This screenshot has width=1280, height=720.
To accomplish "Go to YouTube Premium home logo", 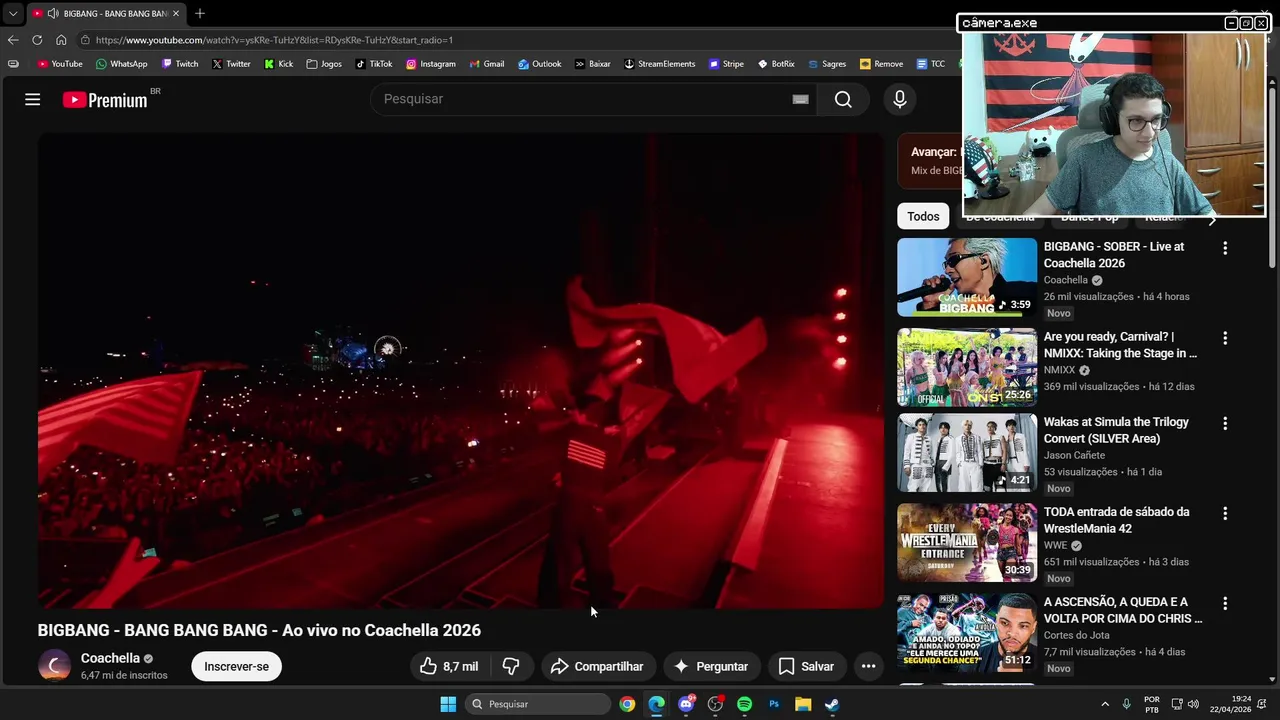I will 105,99.
